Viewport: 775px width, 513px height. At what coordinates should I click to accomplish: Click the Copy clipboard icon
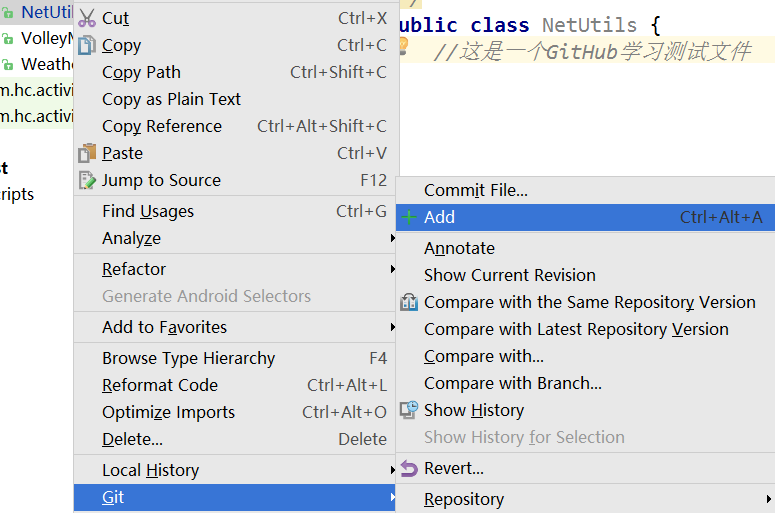click(x=87, y=45)
